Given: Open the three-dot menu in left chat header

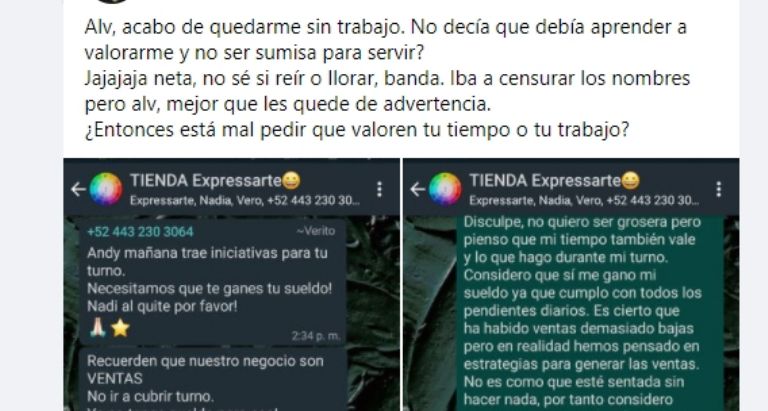Looking at the screenshot, I should (379, 189).
